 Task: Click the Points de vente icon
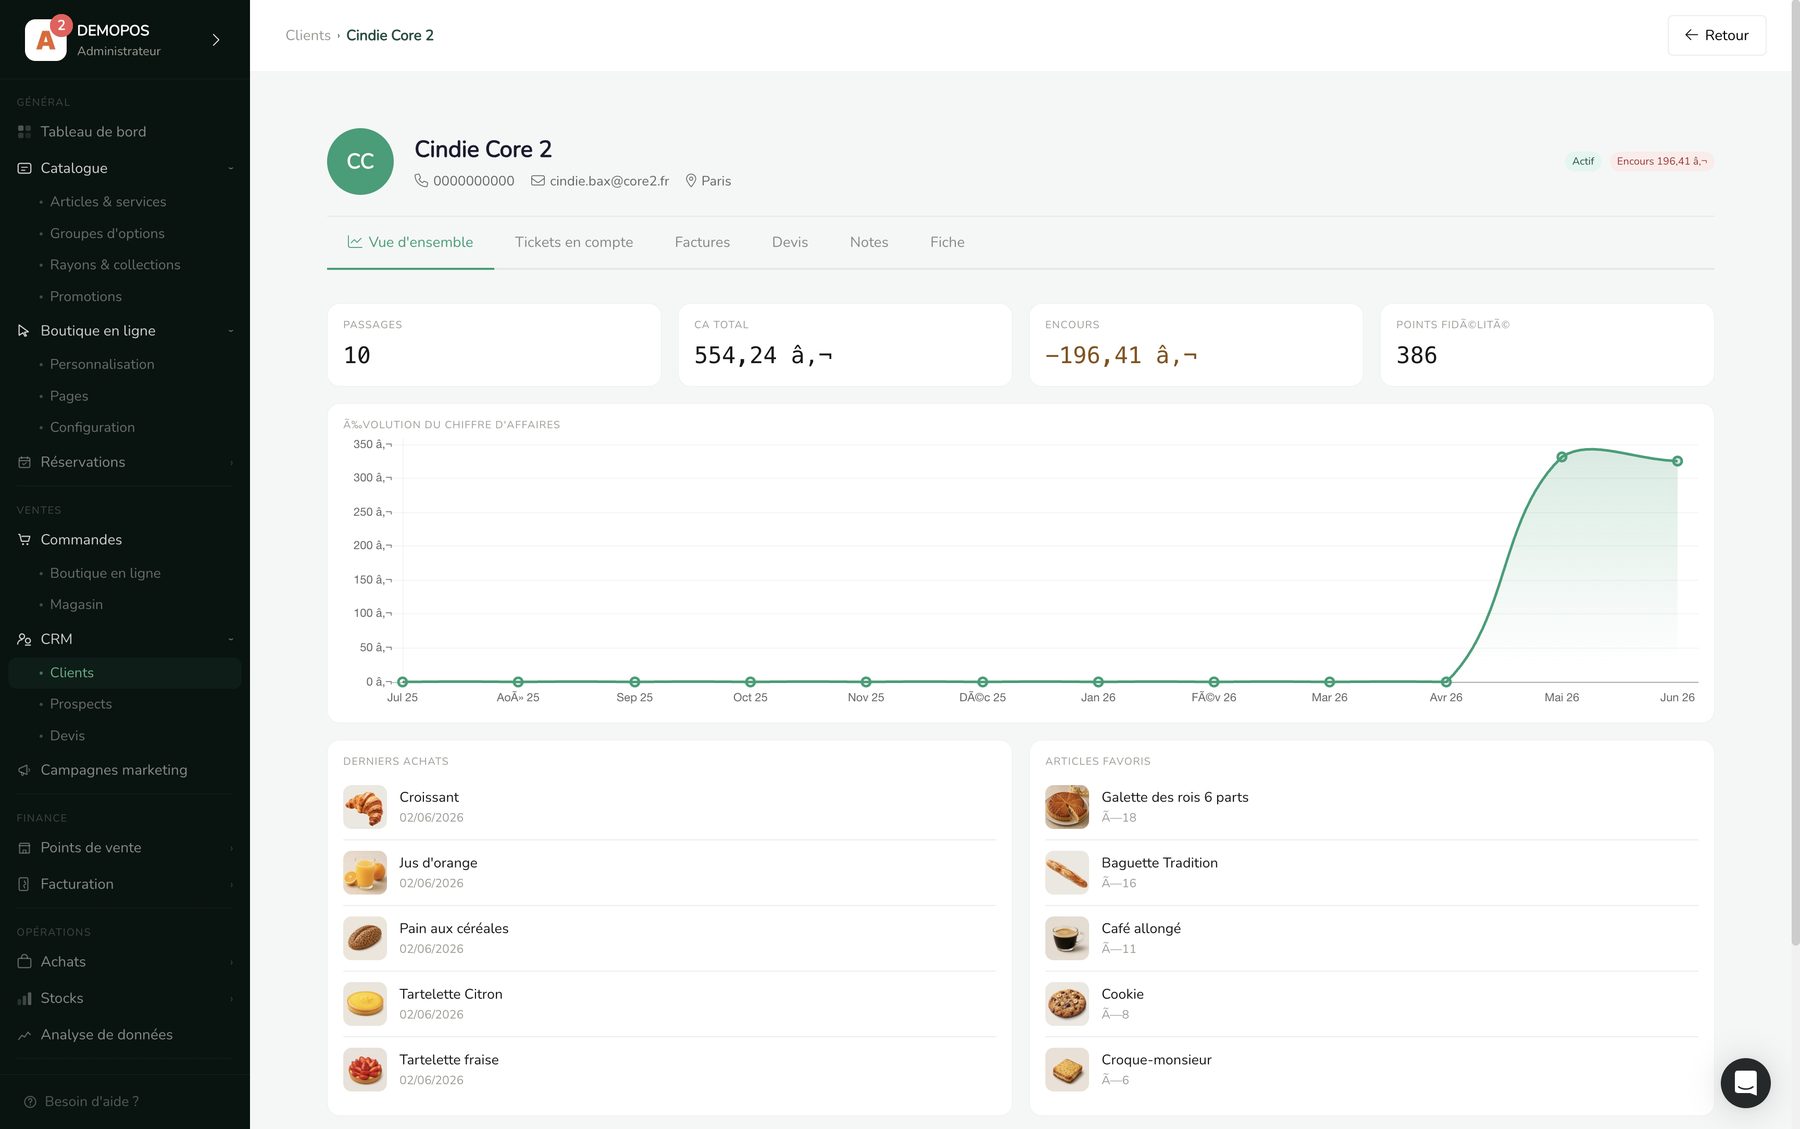(24, 847)
